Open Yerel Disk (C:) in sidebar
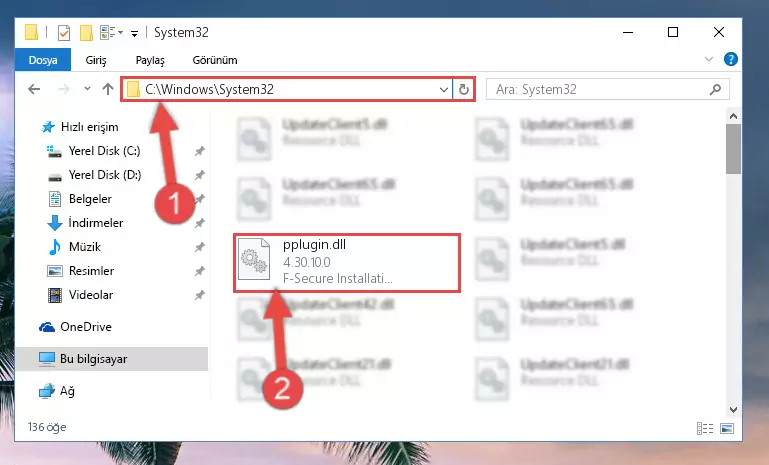Viewport: 769px width, 465px height. [104, 151]
